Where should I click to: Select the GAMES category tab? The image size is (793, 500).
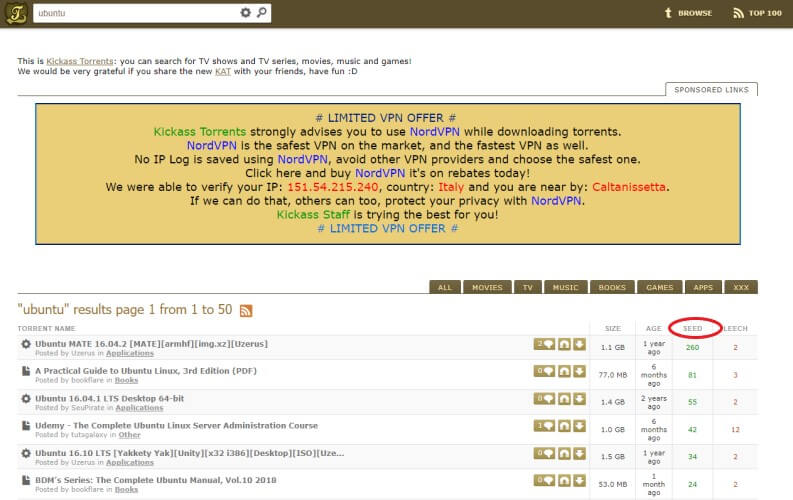660,287
